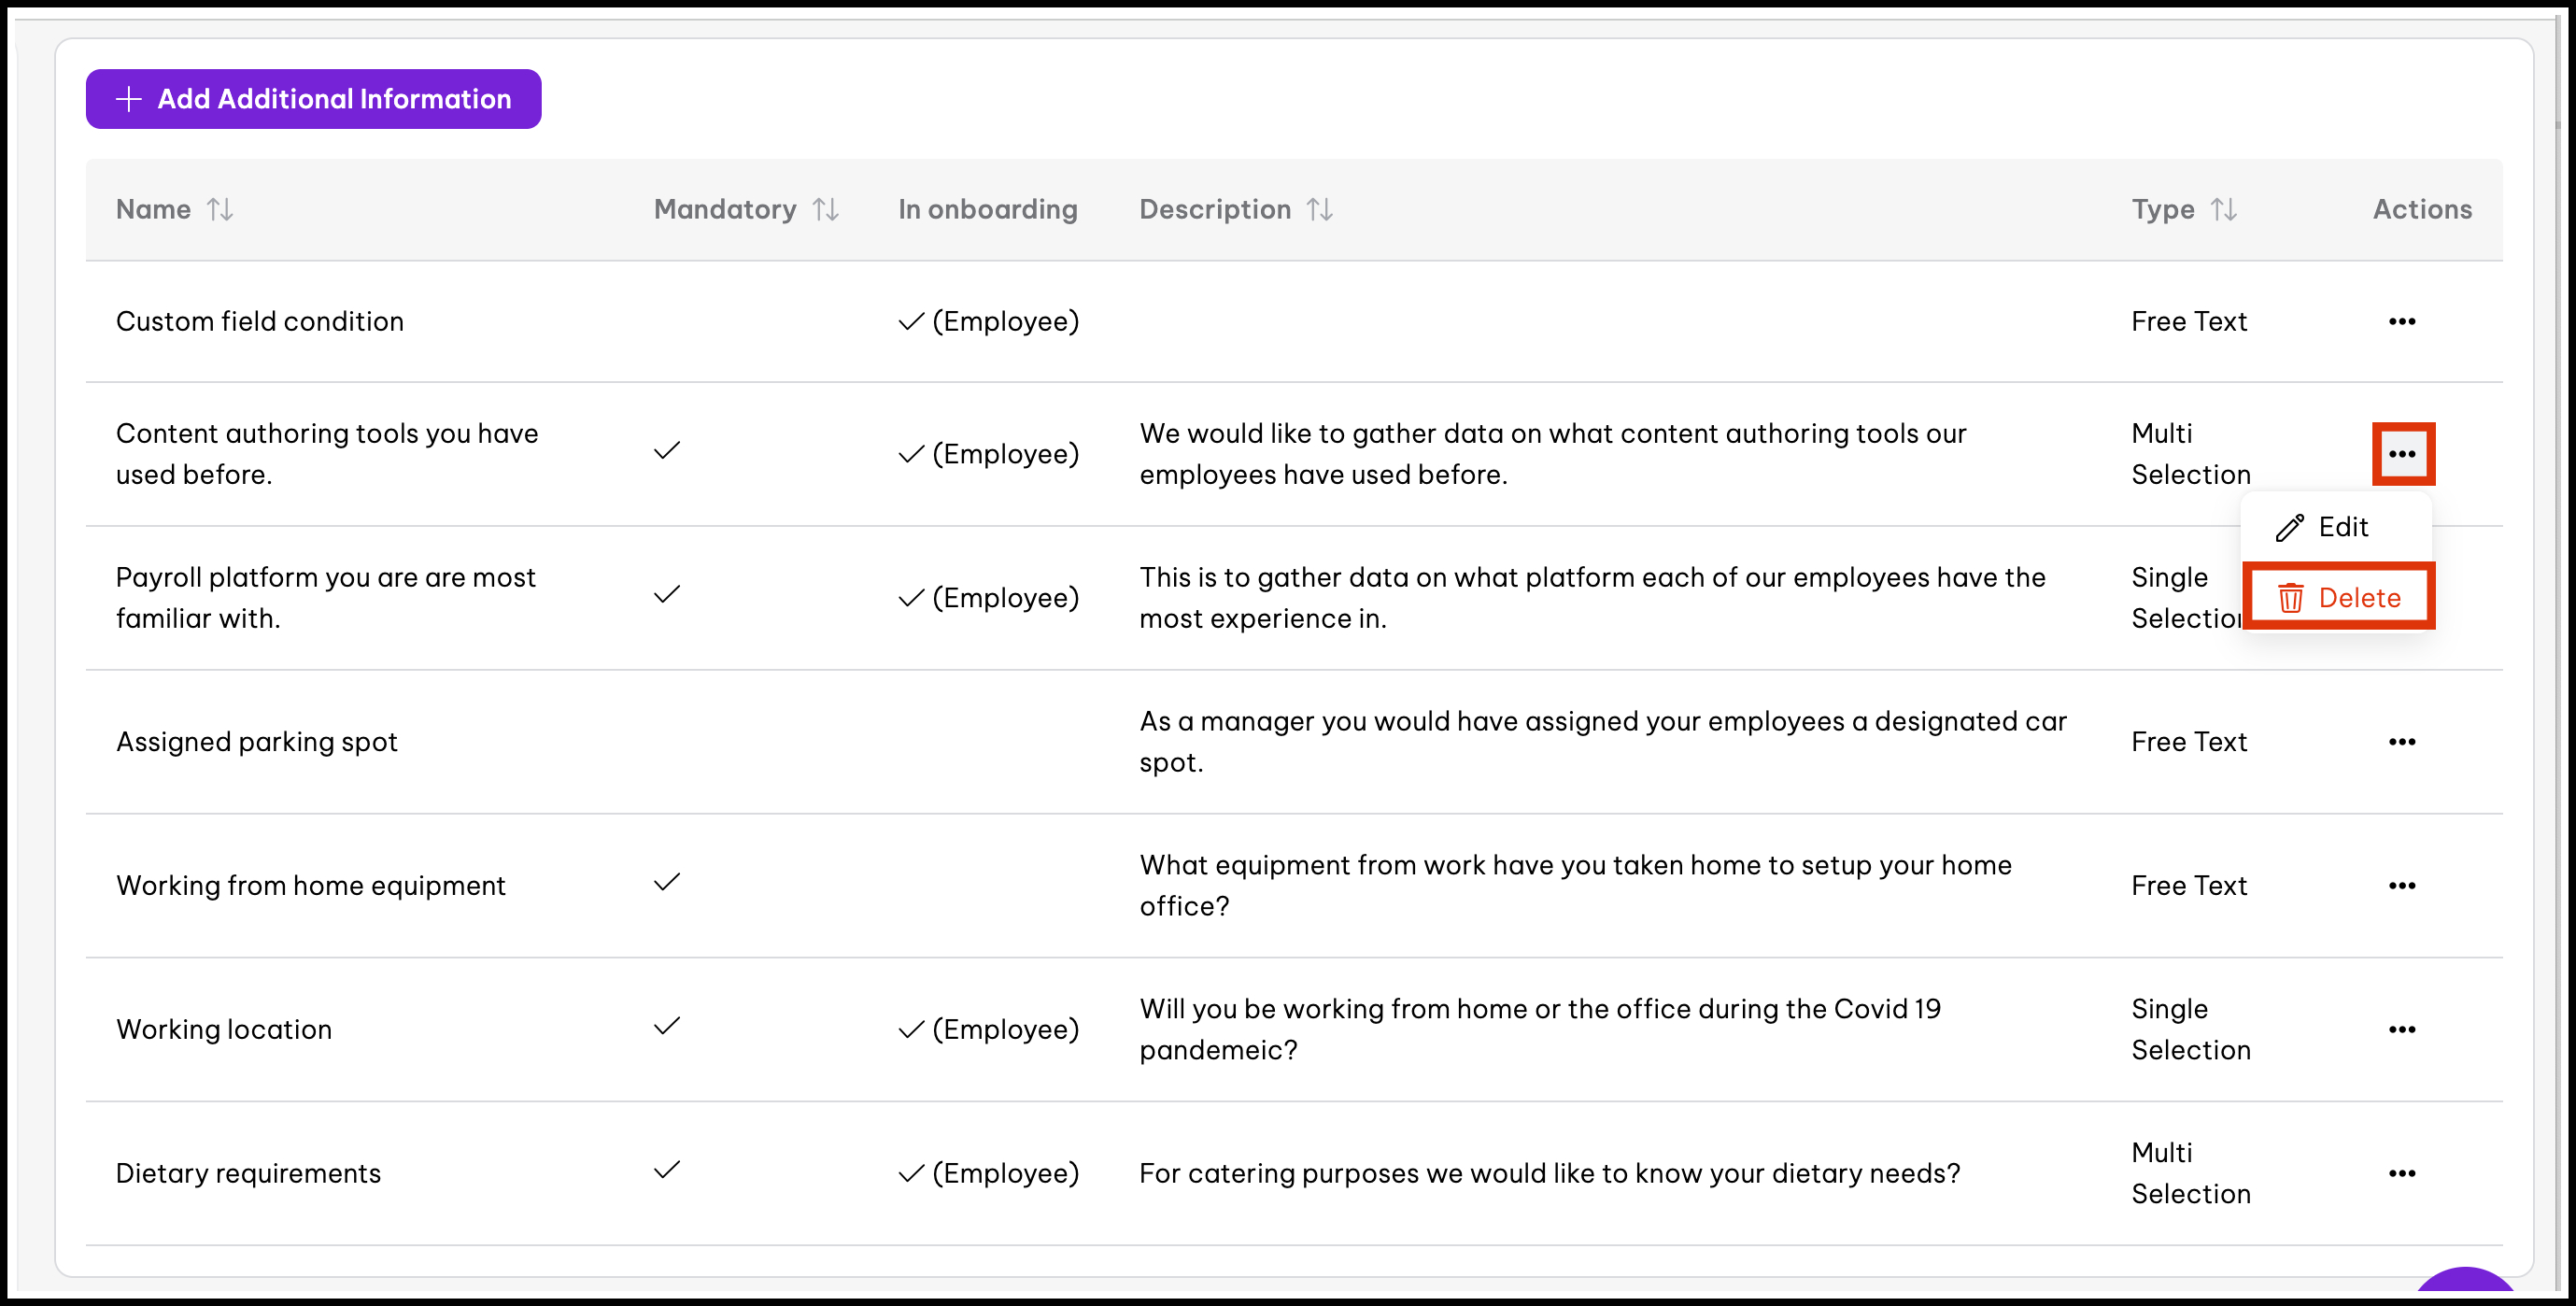Sort table by Mandatory column
The image size is (2576, 1306).
pos(825,209)
